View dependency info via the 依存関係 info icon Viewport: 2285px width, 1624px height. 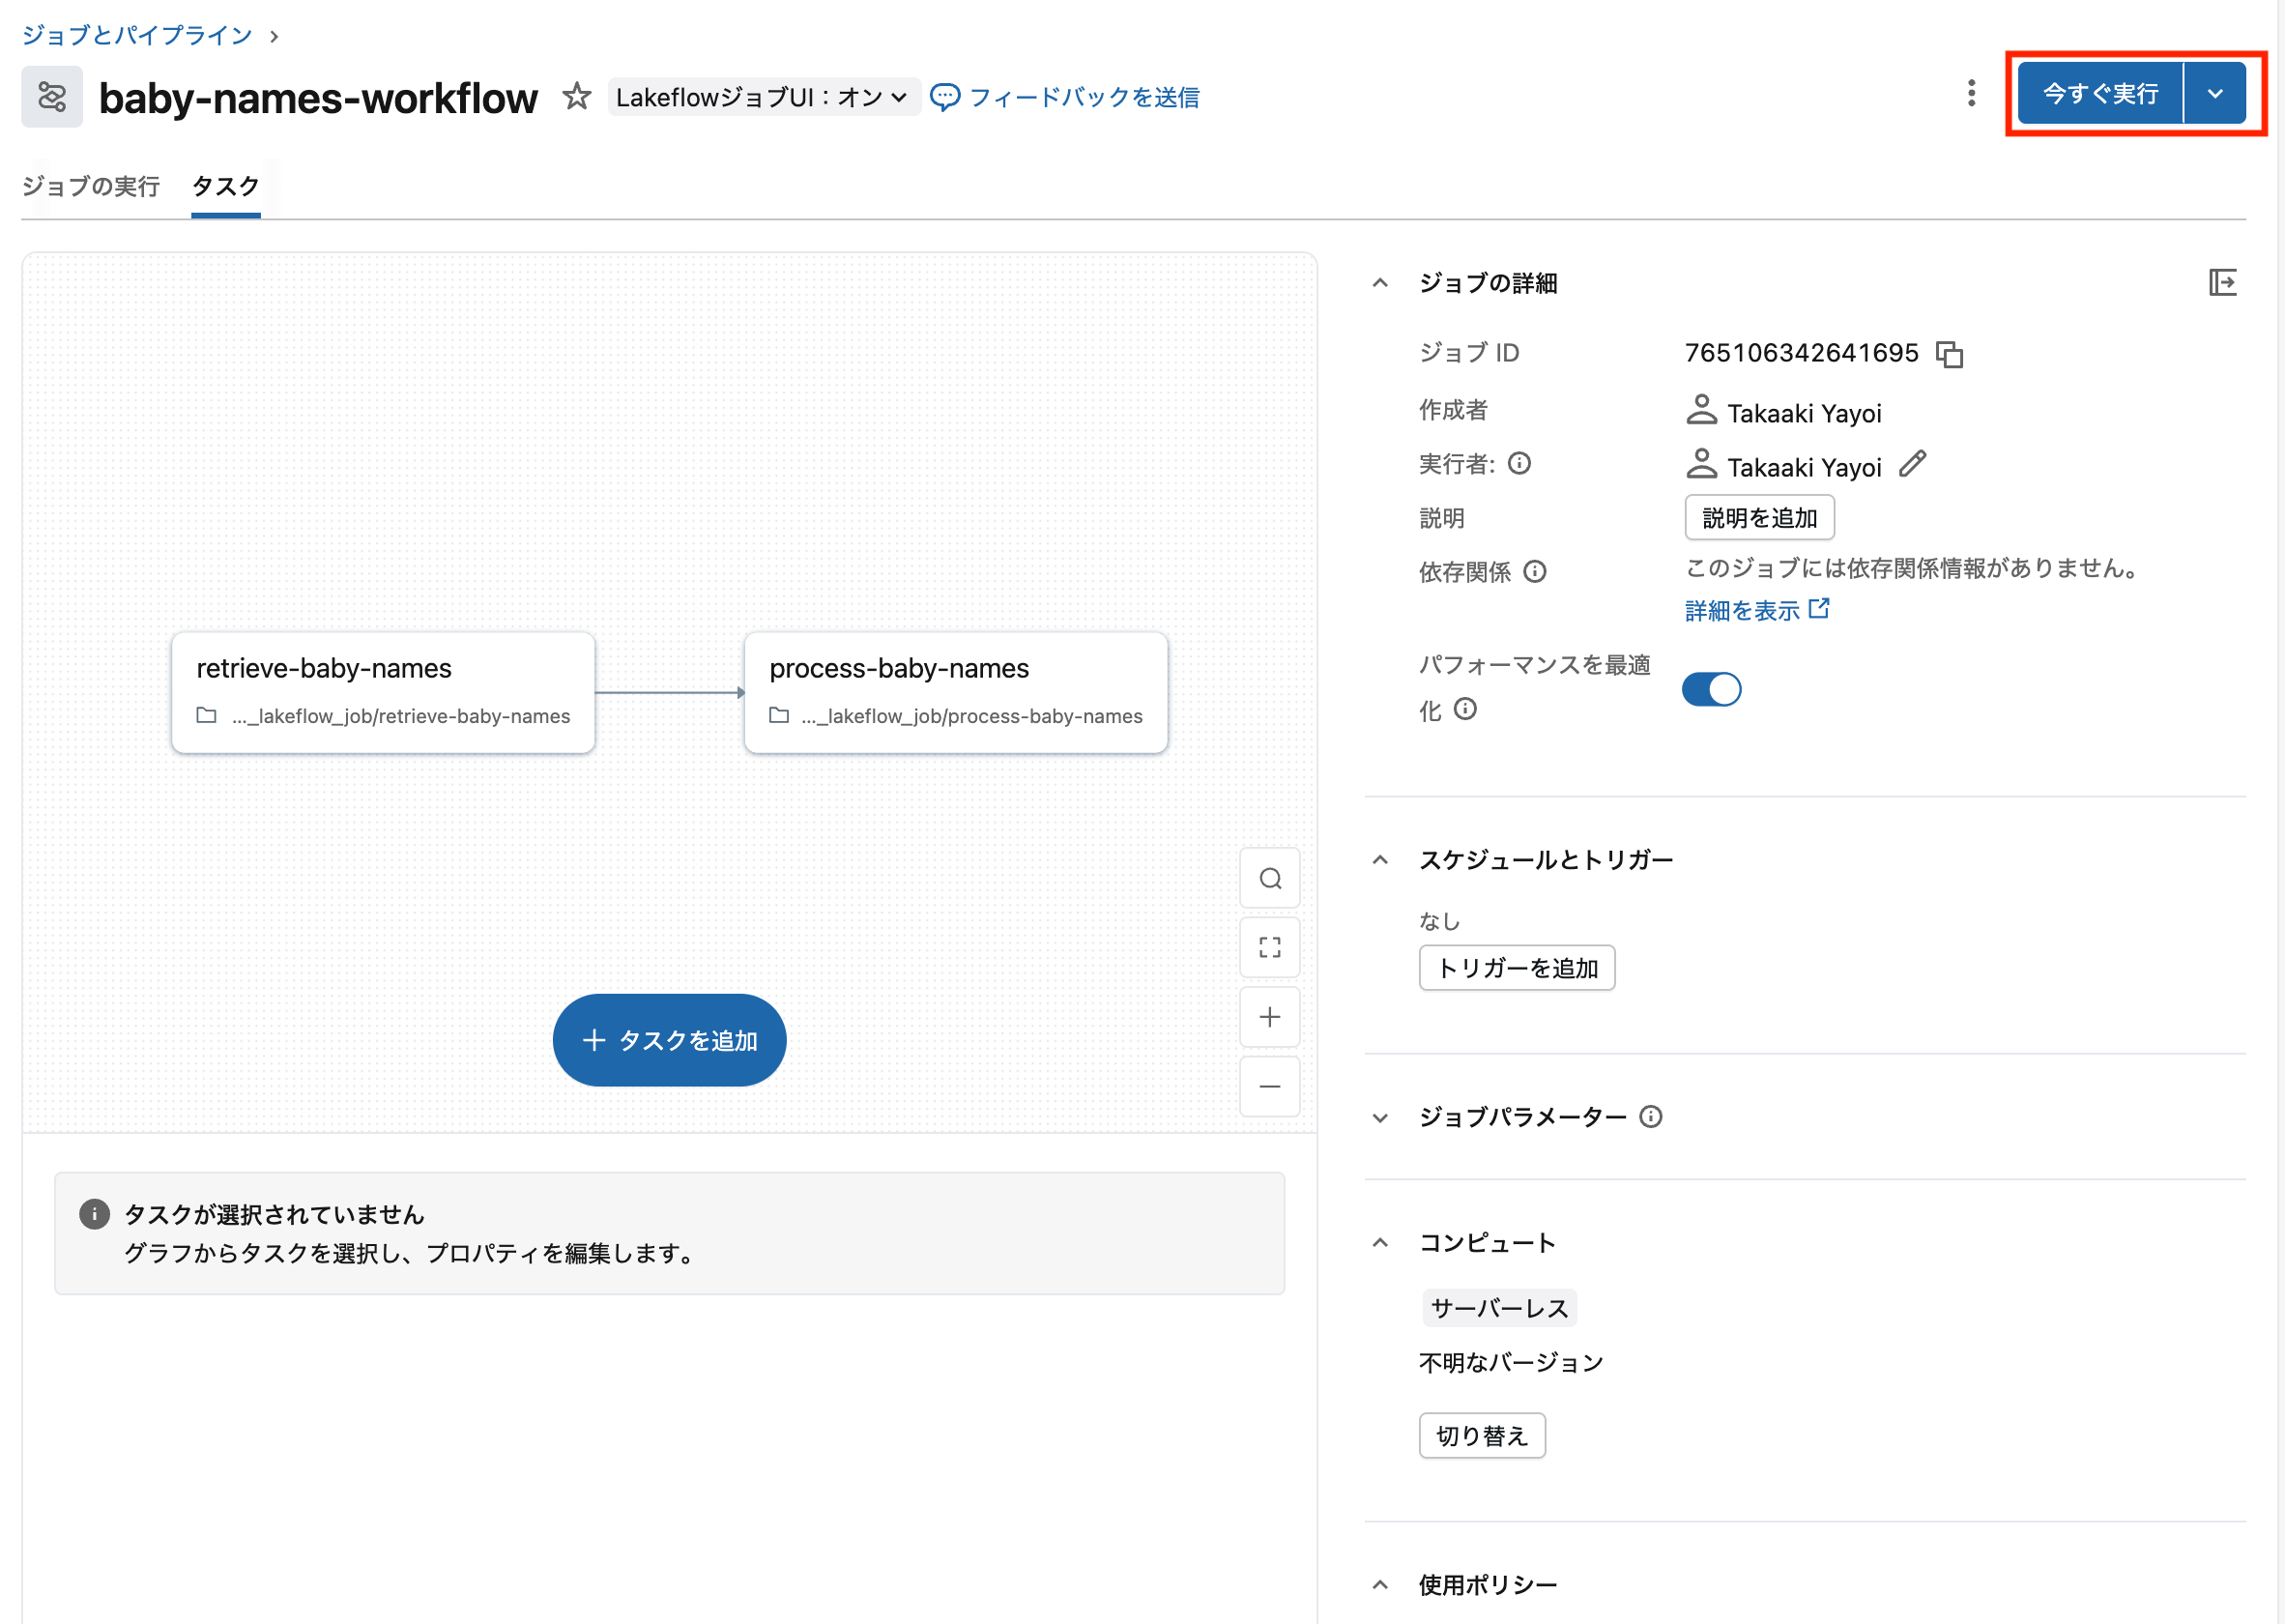[x=1536, y=571]
